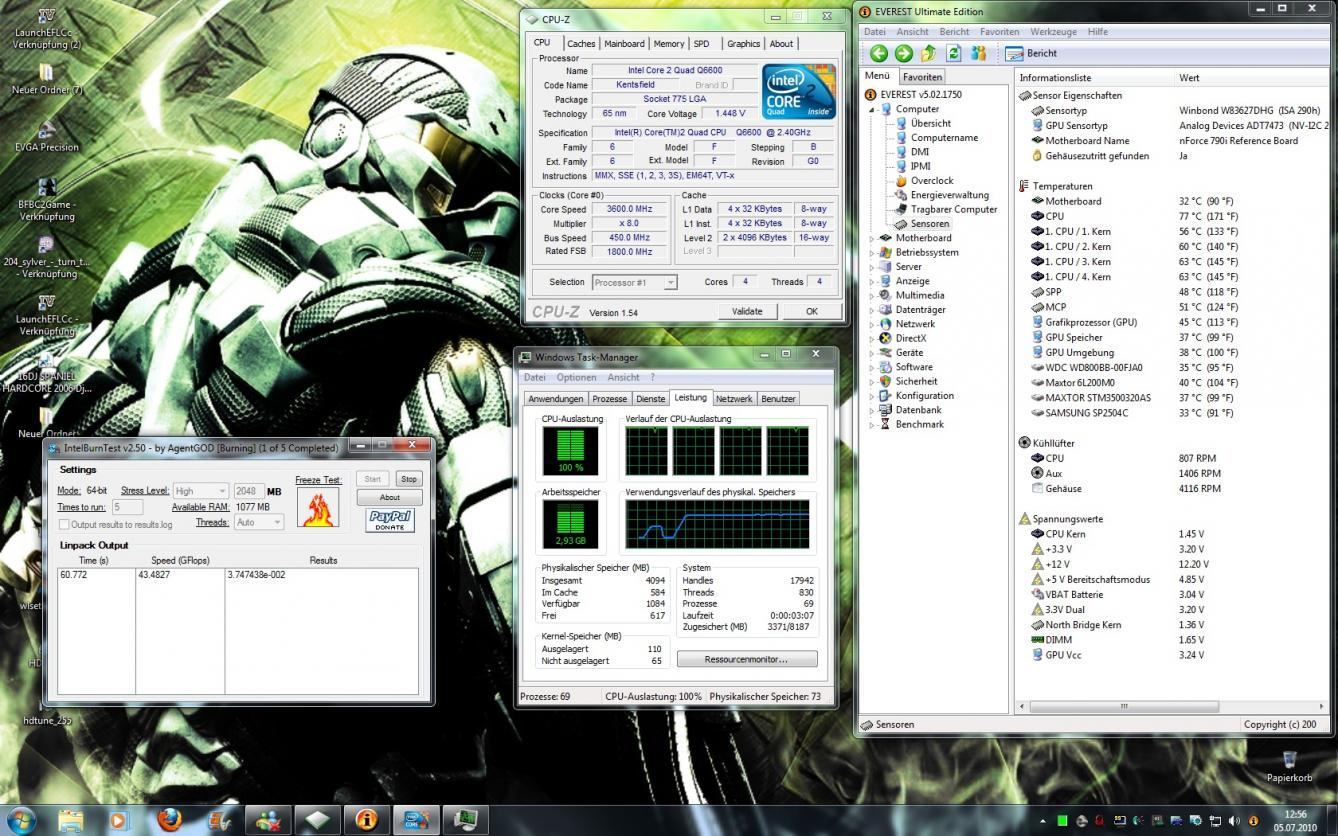
Task: Click the EVEREST up-level arrow icon
Action: tap(929, 54)
